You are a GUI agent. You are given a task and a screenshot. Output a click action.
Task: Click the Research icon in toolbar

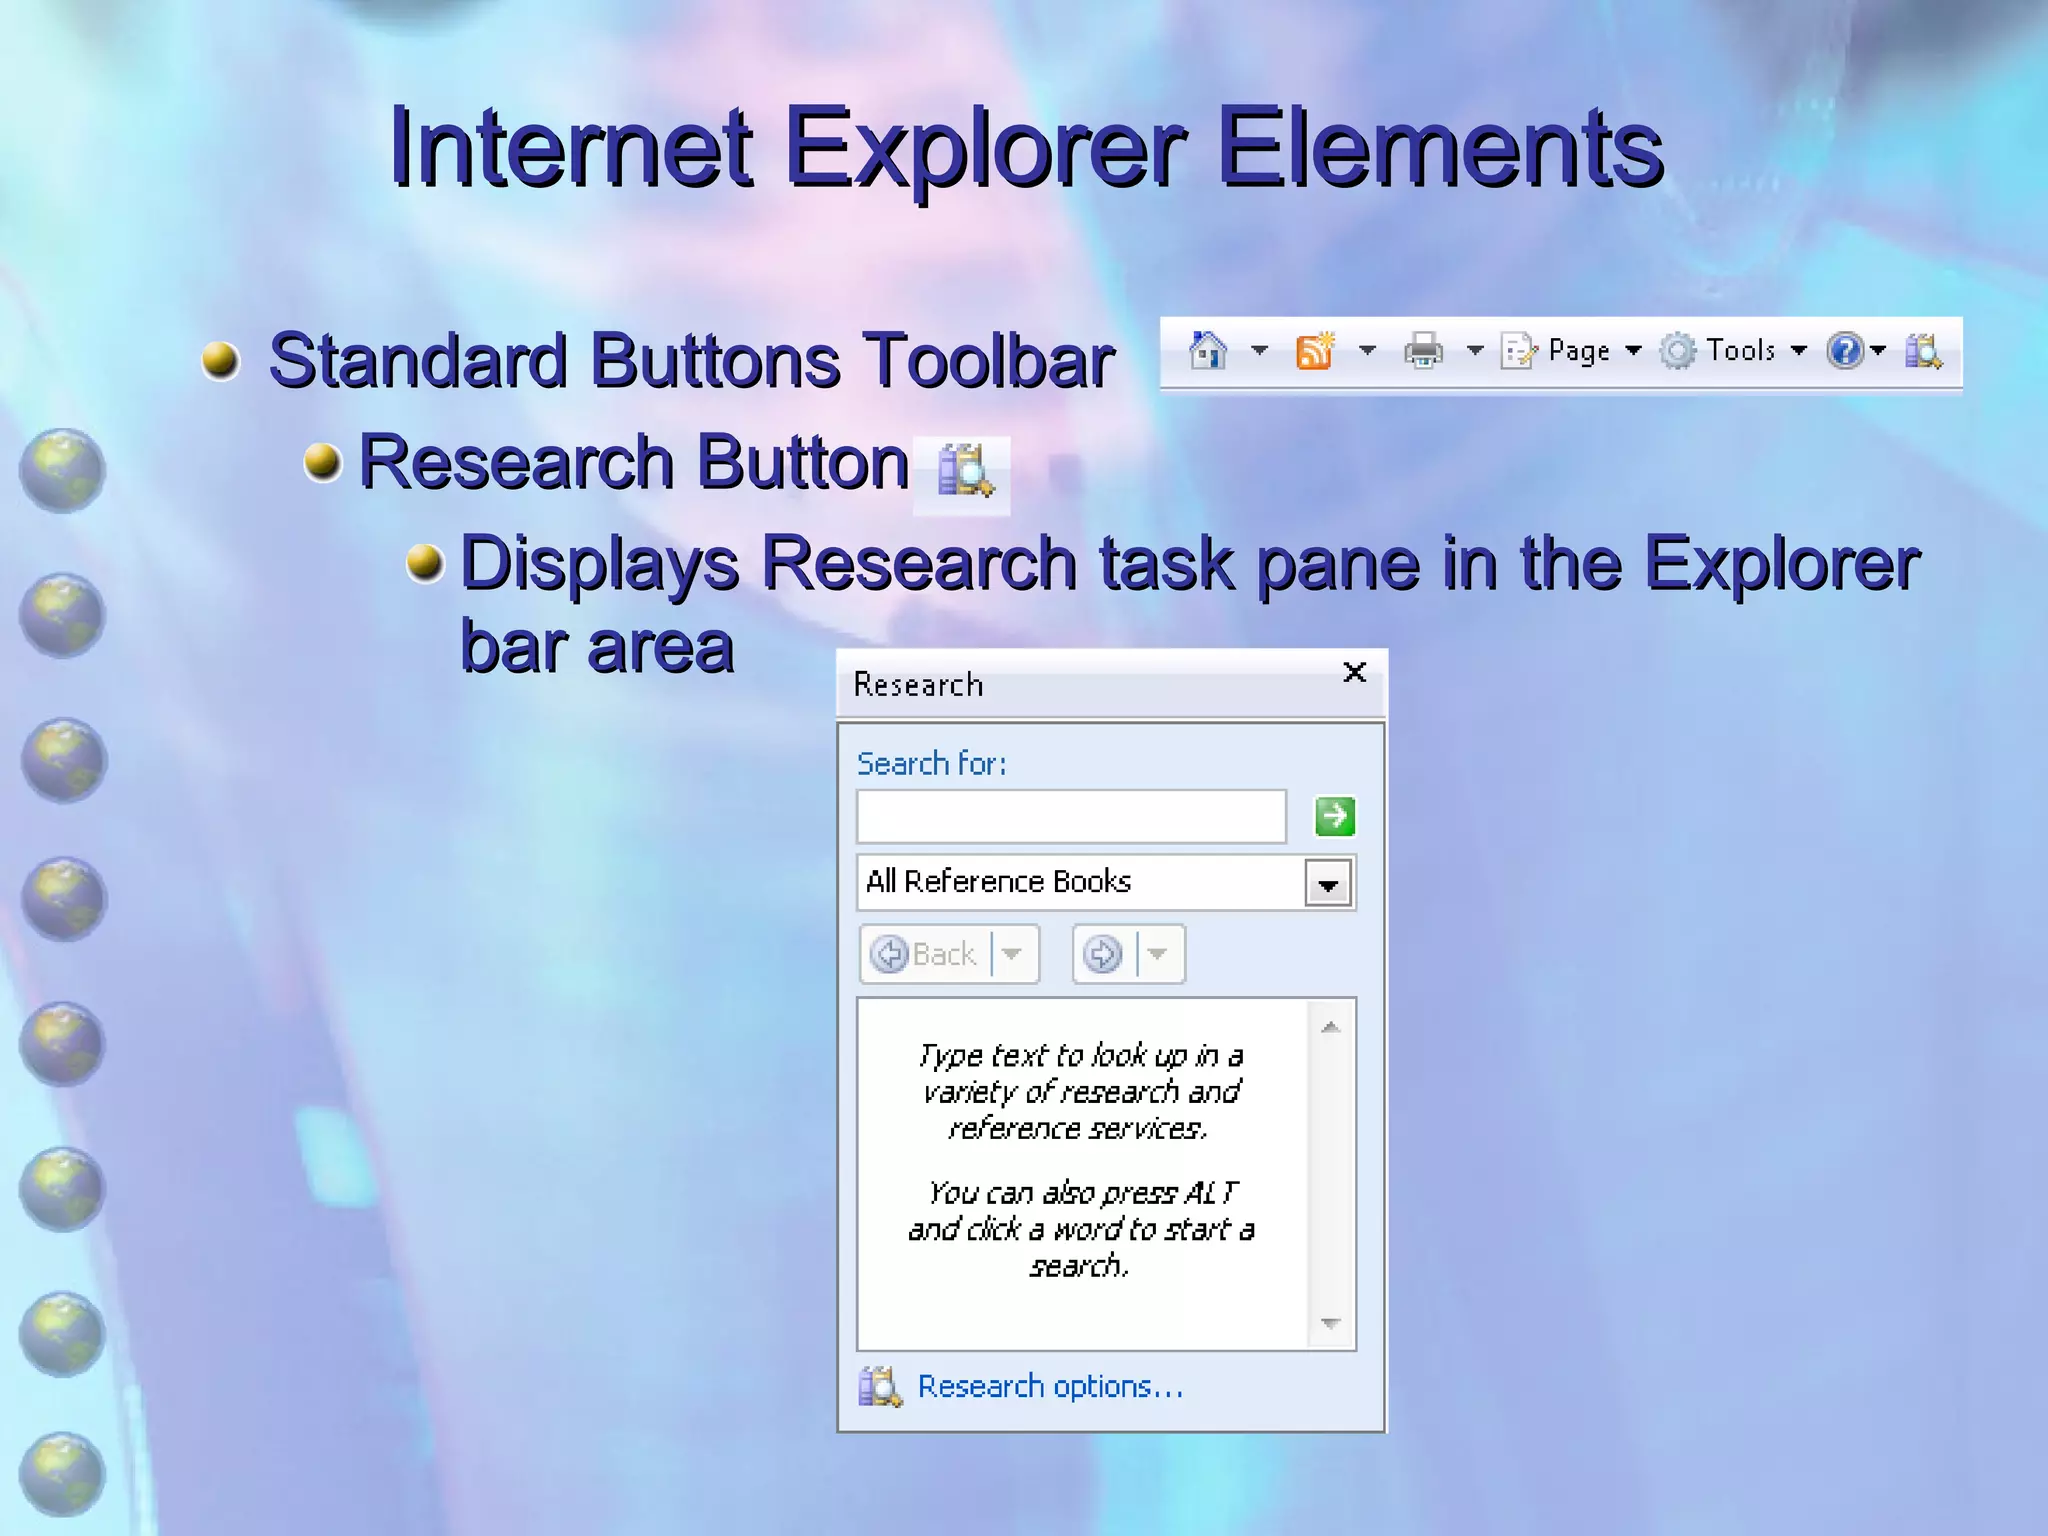tap(1923, 351)
